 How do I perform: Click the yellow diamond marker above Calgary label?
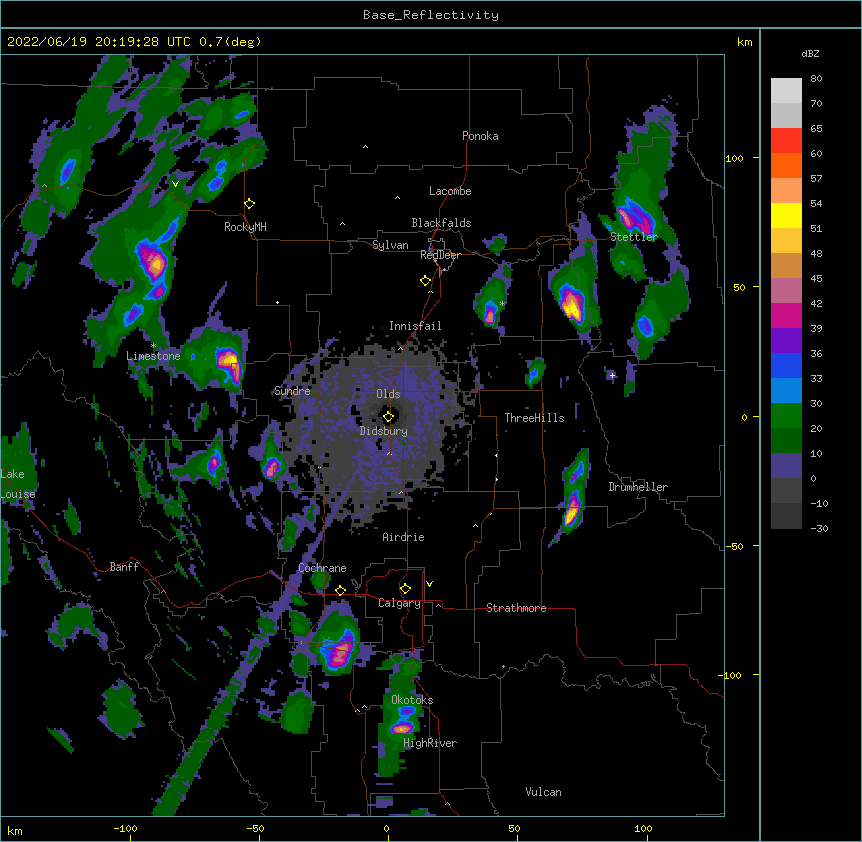(x=405, y=589)
